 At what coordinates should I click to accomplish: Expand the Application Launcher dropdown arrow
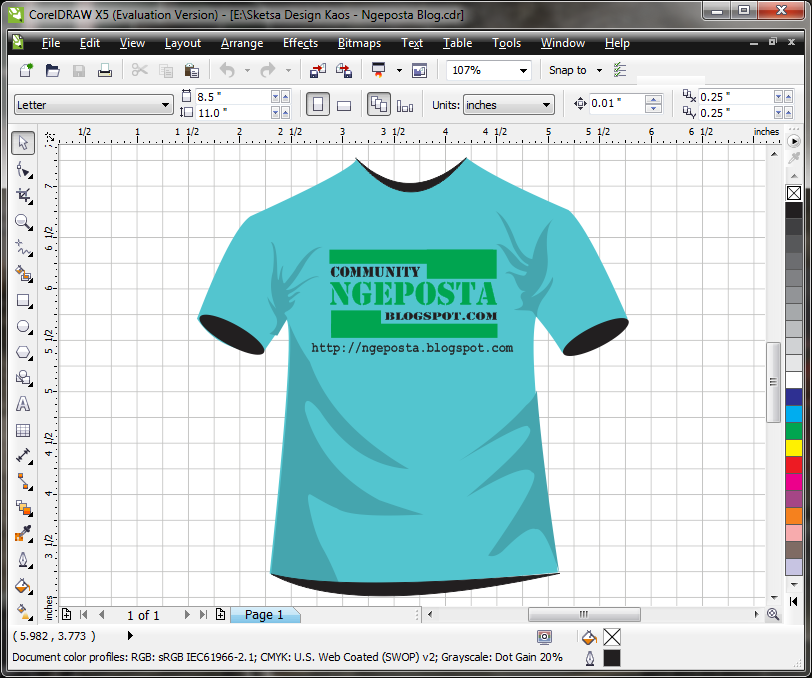pos(399,70)
